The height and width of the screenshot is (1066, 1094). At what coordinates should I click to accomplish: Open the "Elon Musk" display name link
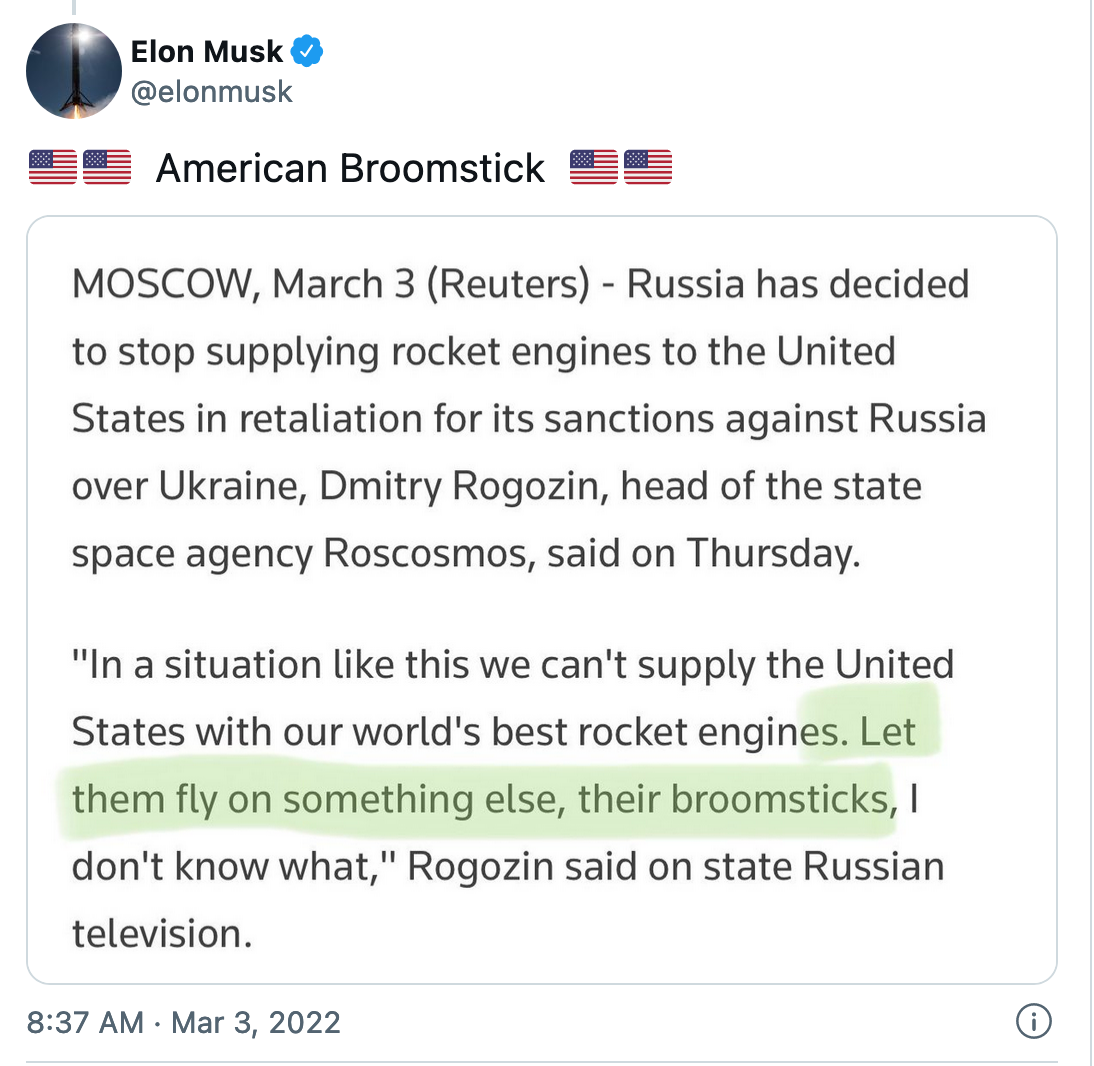[207, 50]
